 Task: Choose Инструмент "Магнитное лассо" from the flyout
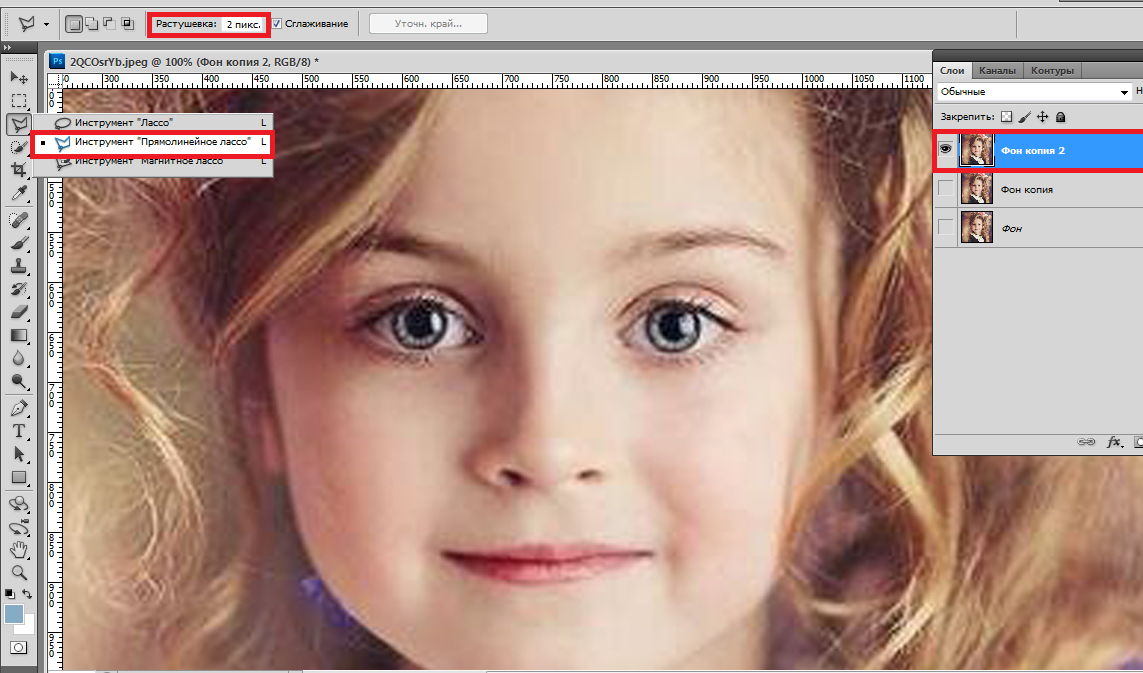[x=153, y=161]
